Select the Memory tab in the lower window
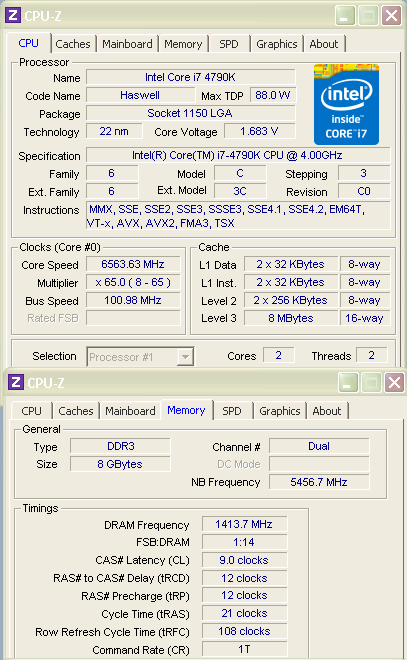This screenshot has height=660, width=407. pos(186,410)
